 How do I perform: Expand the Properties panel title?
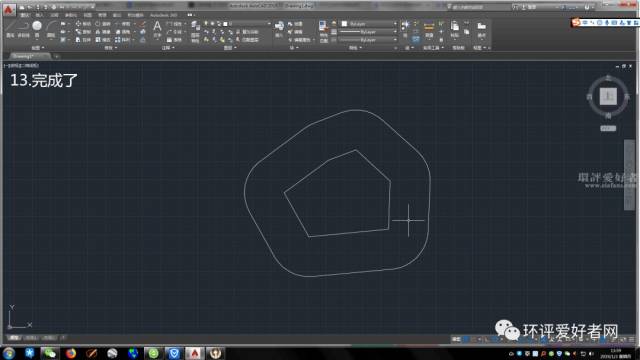pyautogui.click(x=355, y=48)
